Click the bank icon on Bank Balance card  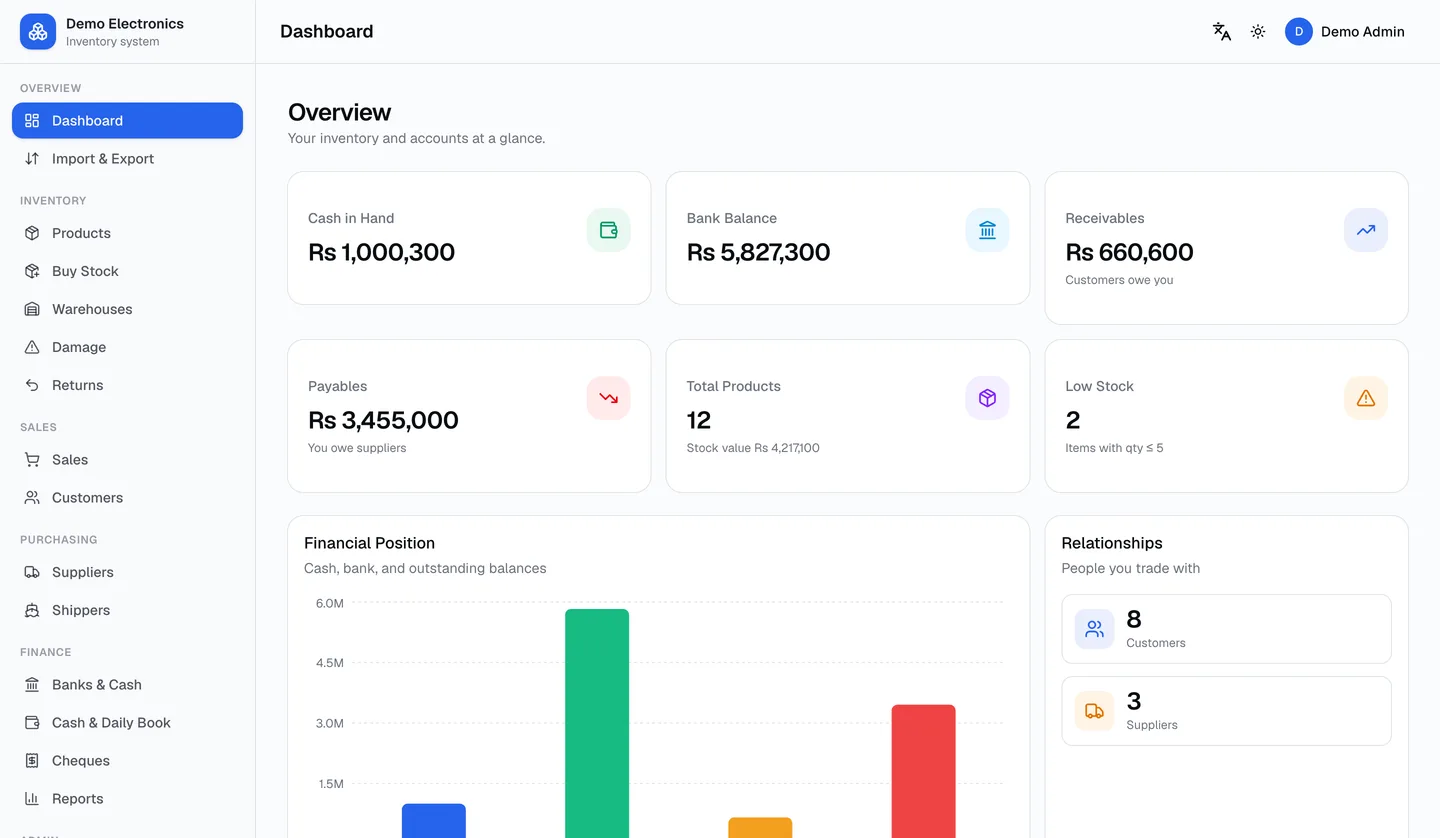[988, 230]
